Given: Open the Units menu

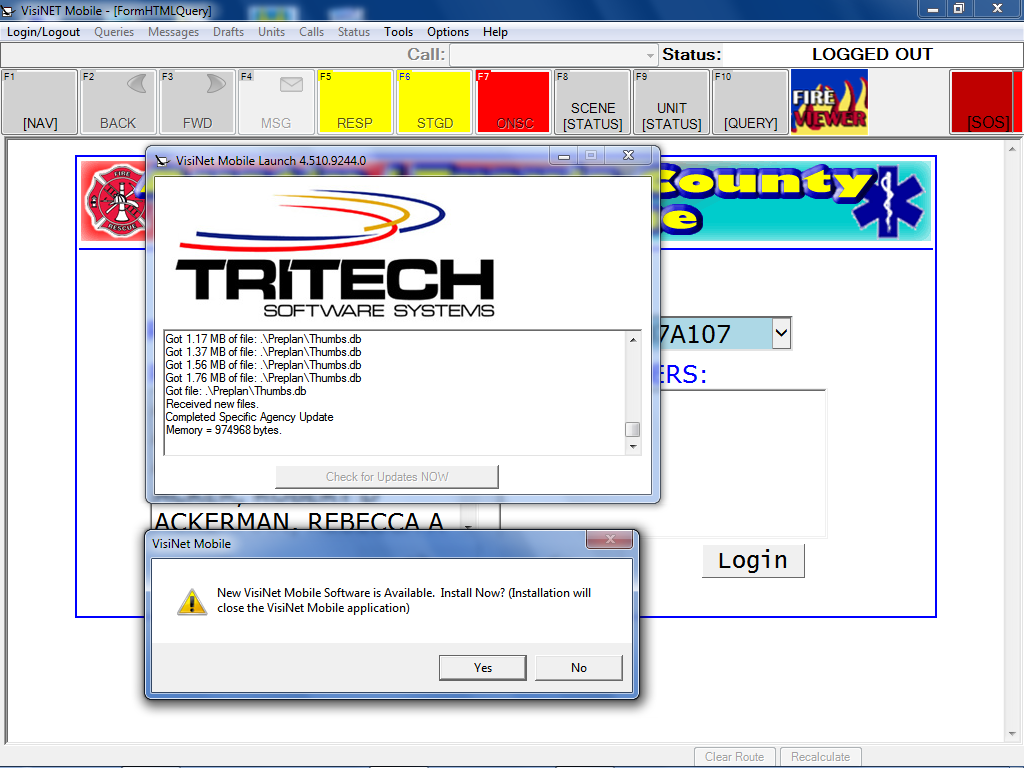Looking at the screenshot, I should pyautogui.click(x=271, y=32).
